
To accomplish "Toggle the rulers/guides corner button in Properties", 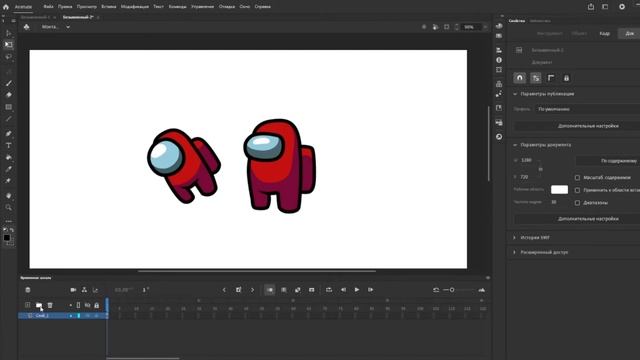I will pos(551,78).
